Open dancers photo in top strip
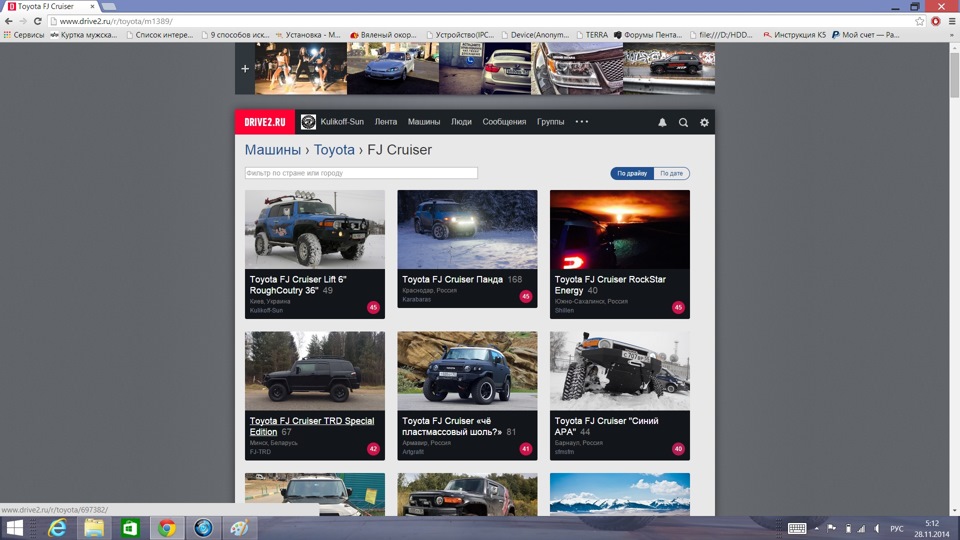 click(x=301, y=69)
